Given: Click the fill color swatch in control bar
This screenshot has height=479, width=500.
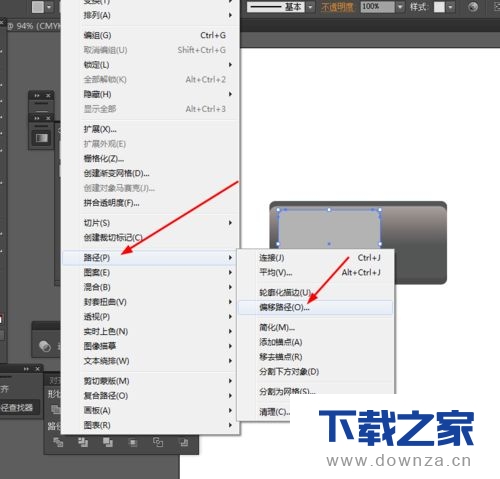Looking at the screenshot, I should click(x=38, y=7).
